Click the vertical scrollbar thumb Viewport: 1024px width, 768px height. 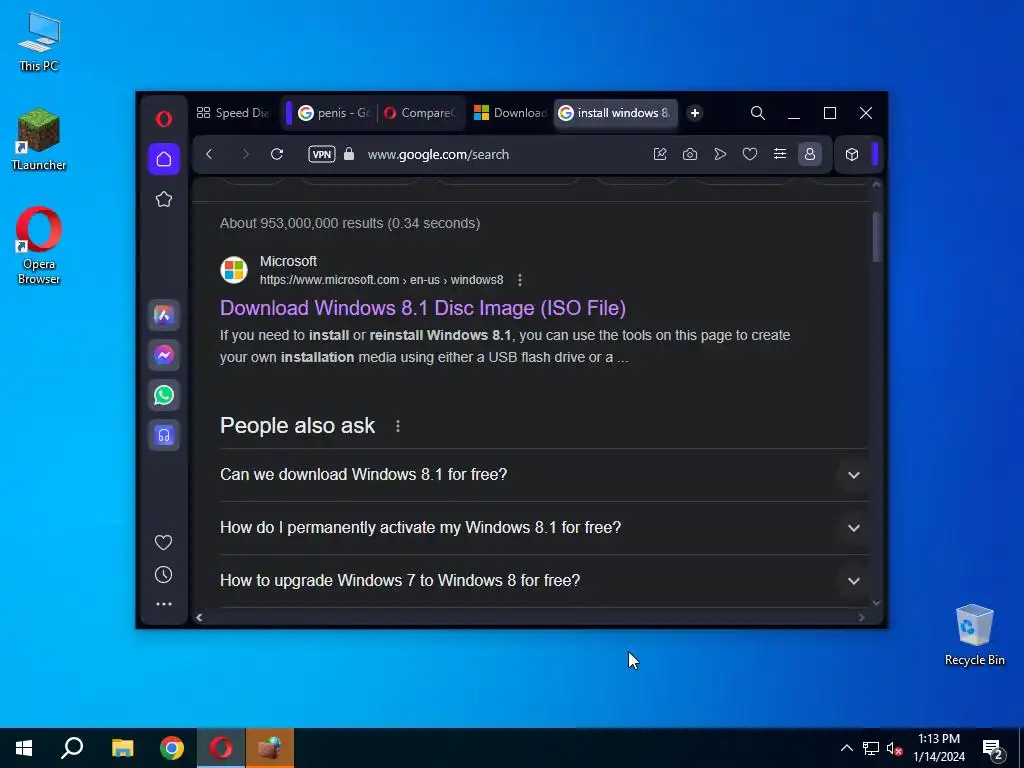876,237
